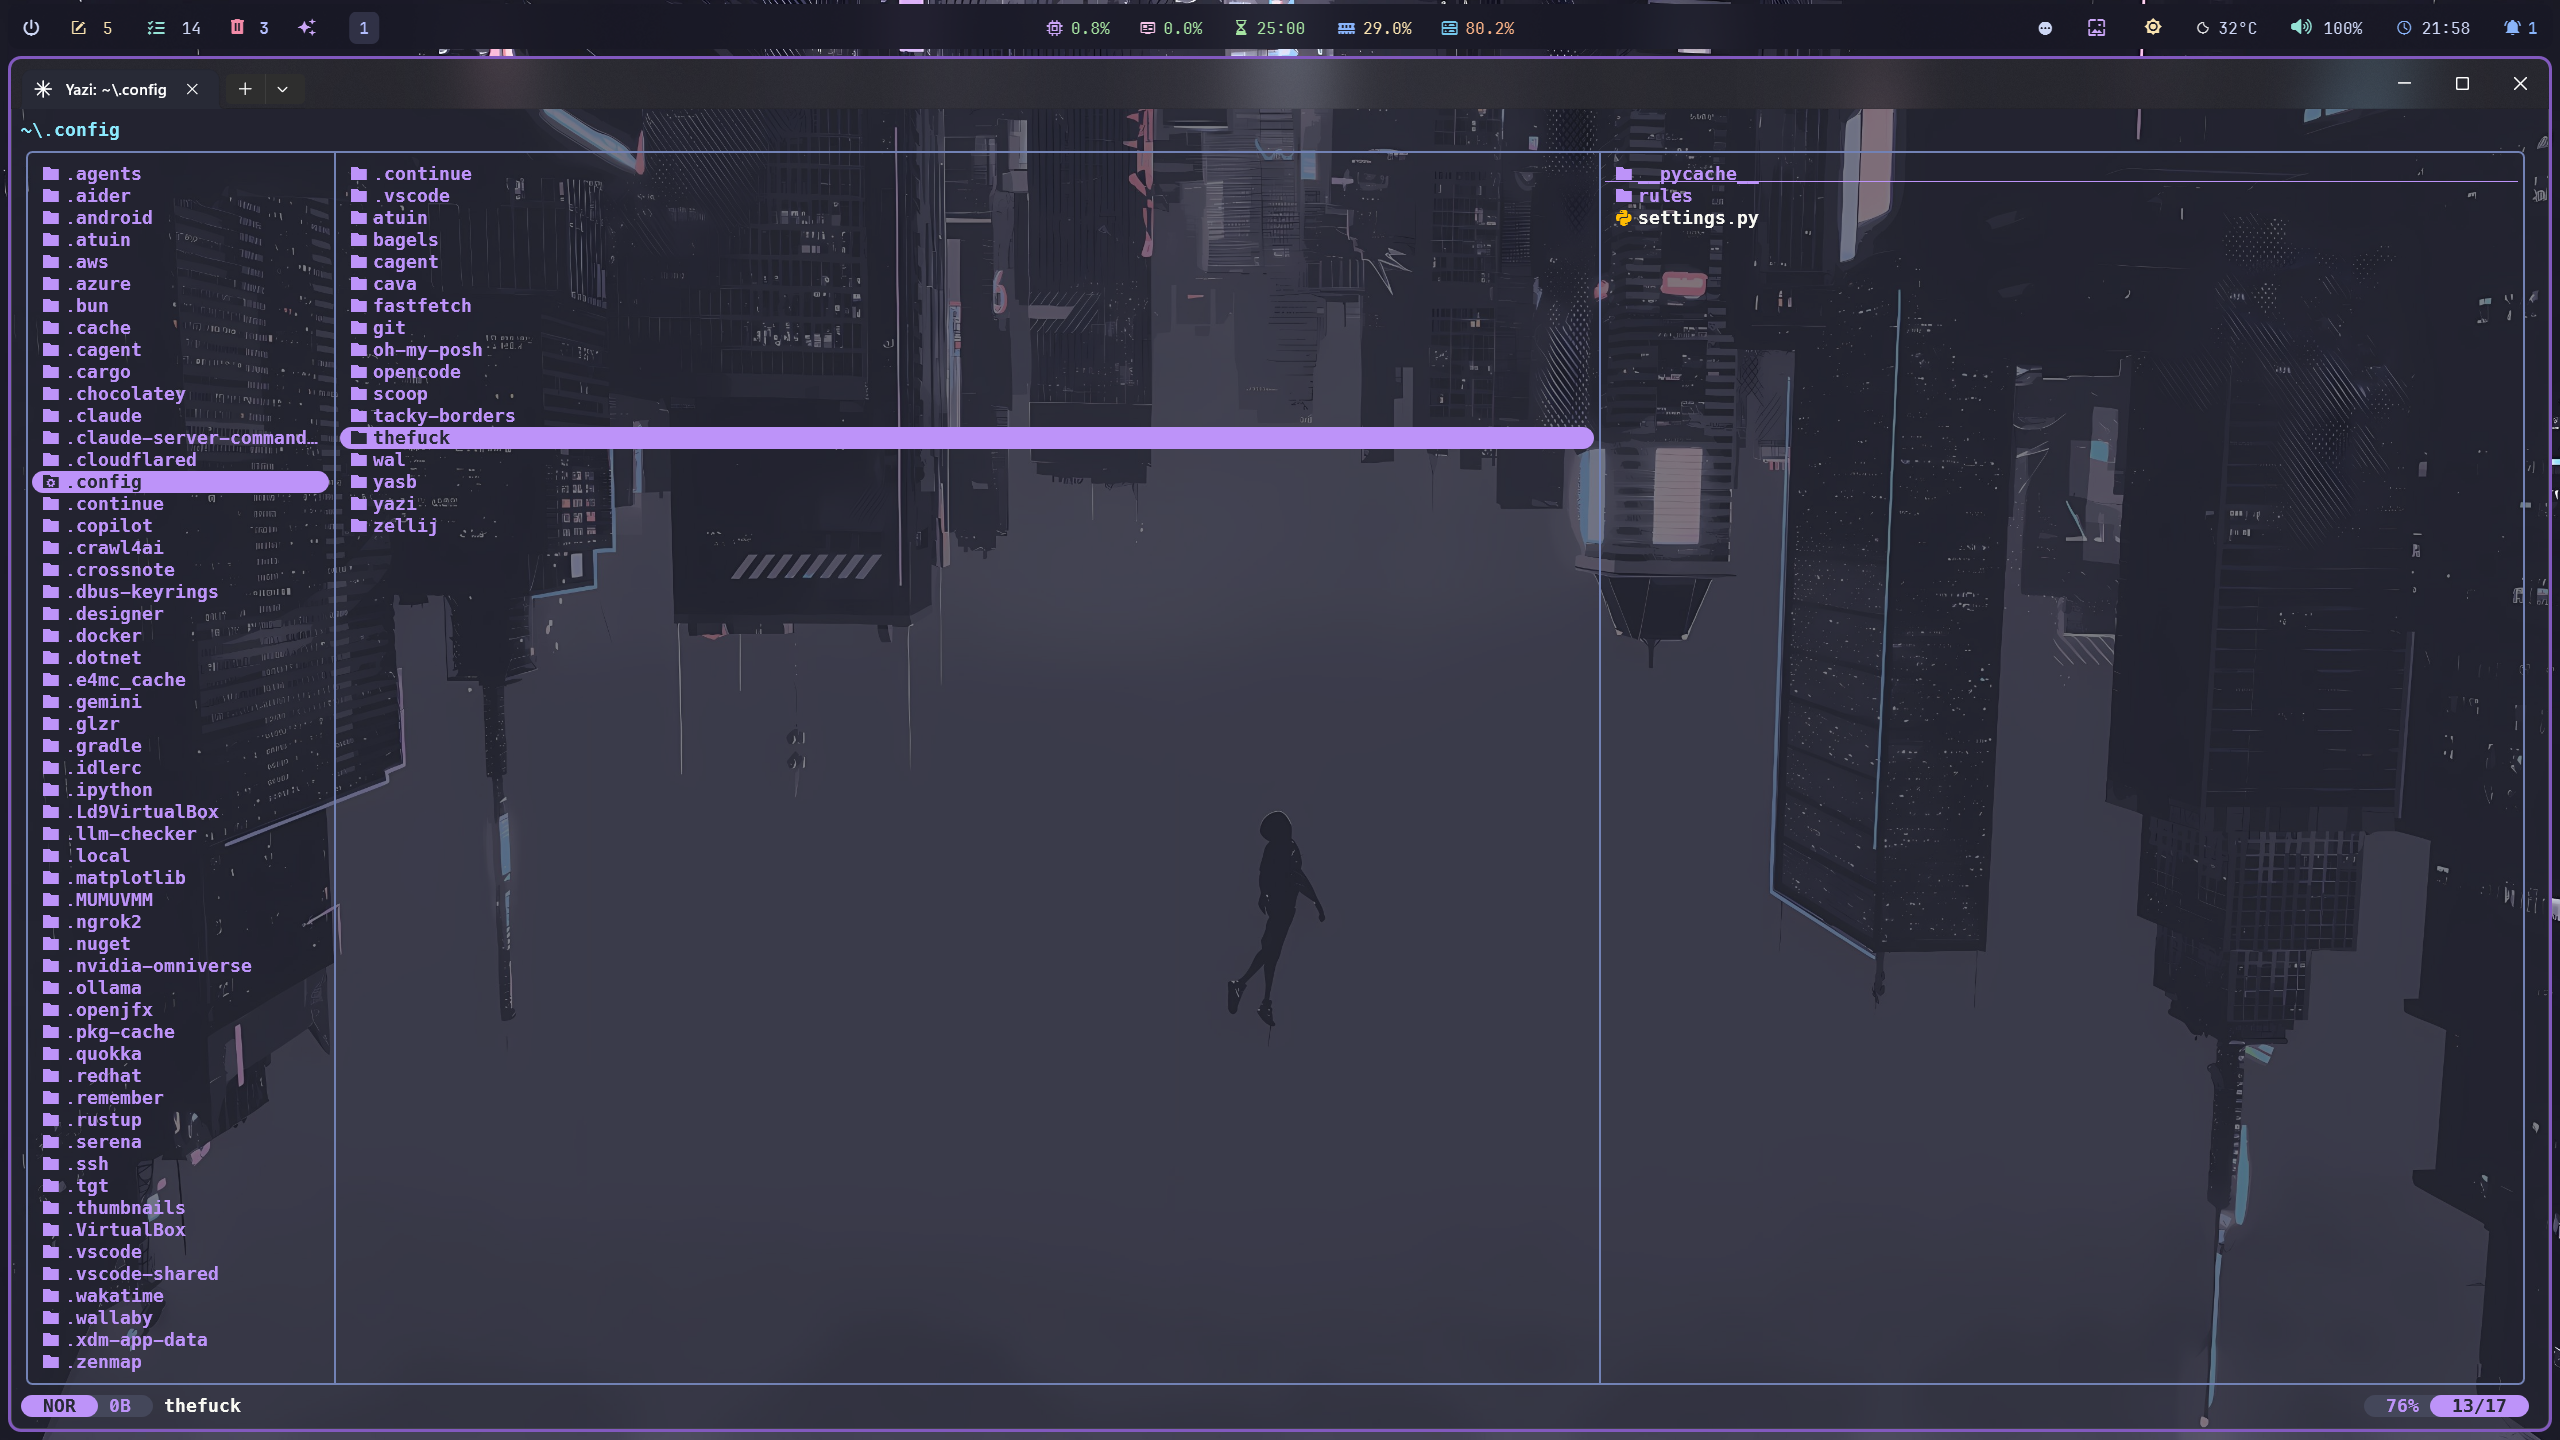Image resolution: width=2560 pixels, height=1440 pixels.
Task: Select the Yazi: ~\.config terminal tab
Action: click(116, 89)
